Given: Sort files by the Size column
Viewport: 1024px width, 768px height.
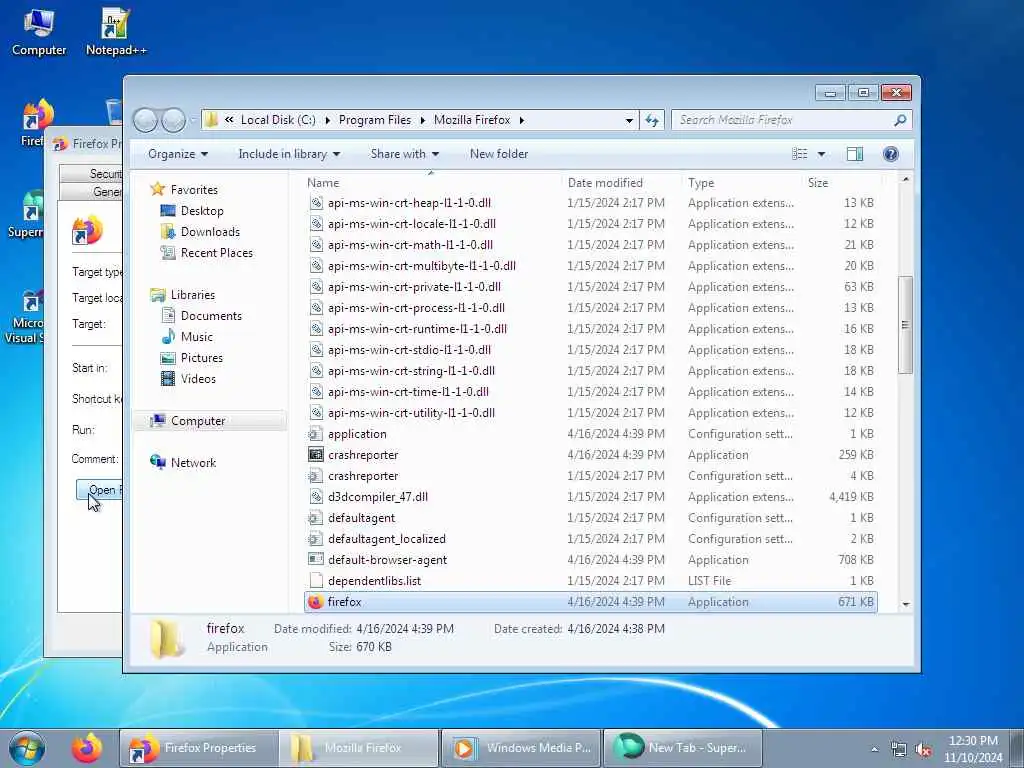Looking at the screenshot, I should coord(841,183).
